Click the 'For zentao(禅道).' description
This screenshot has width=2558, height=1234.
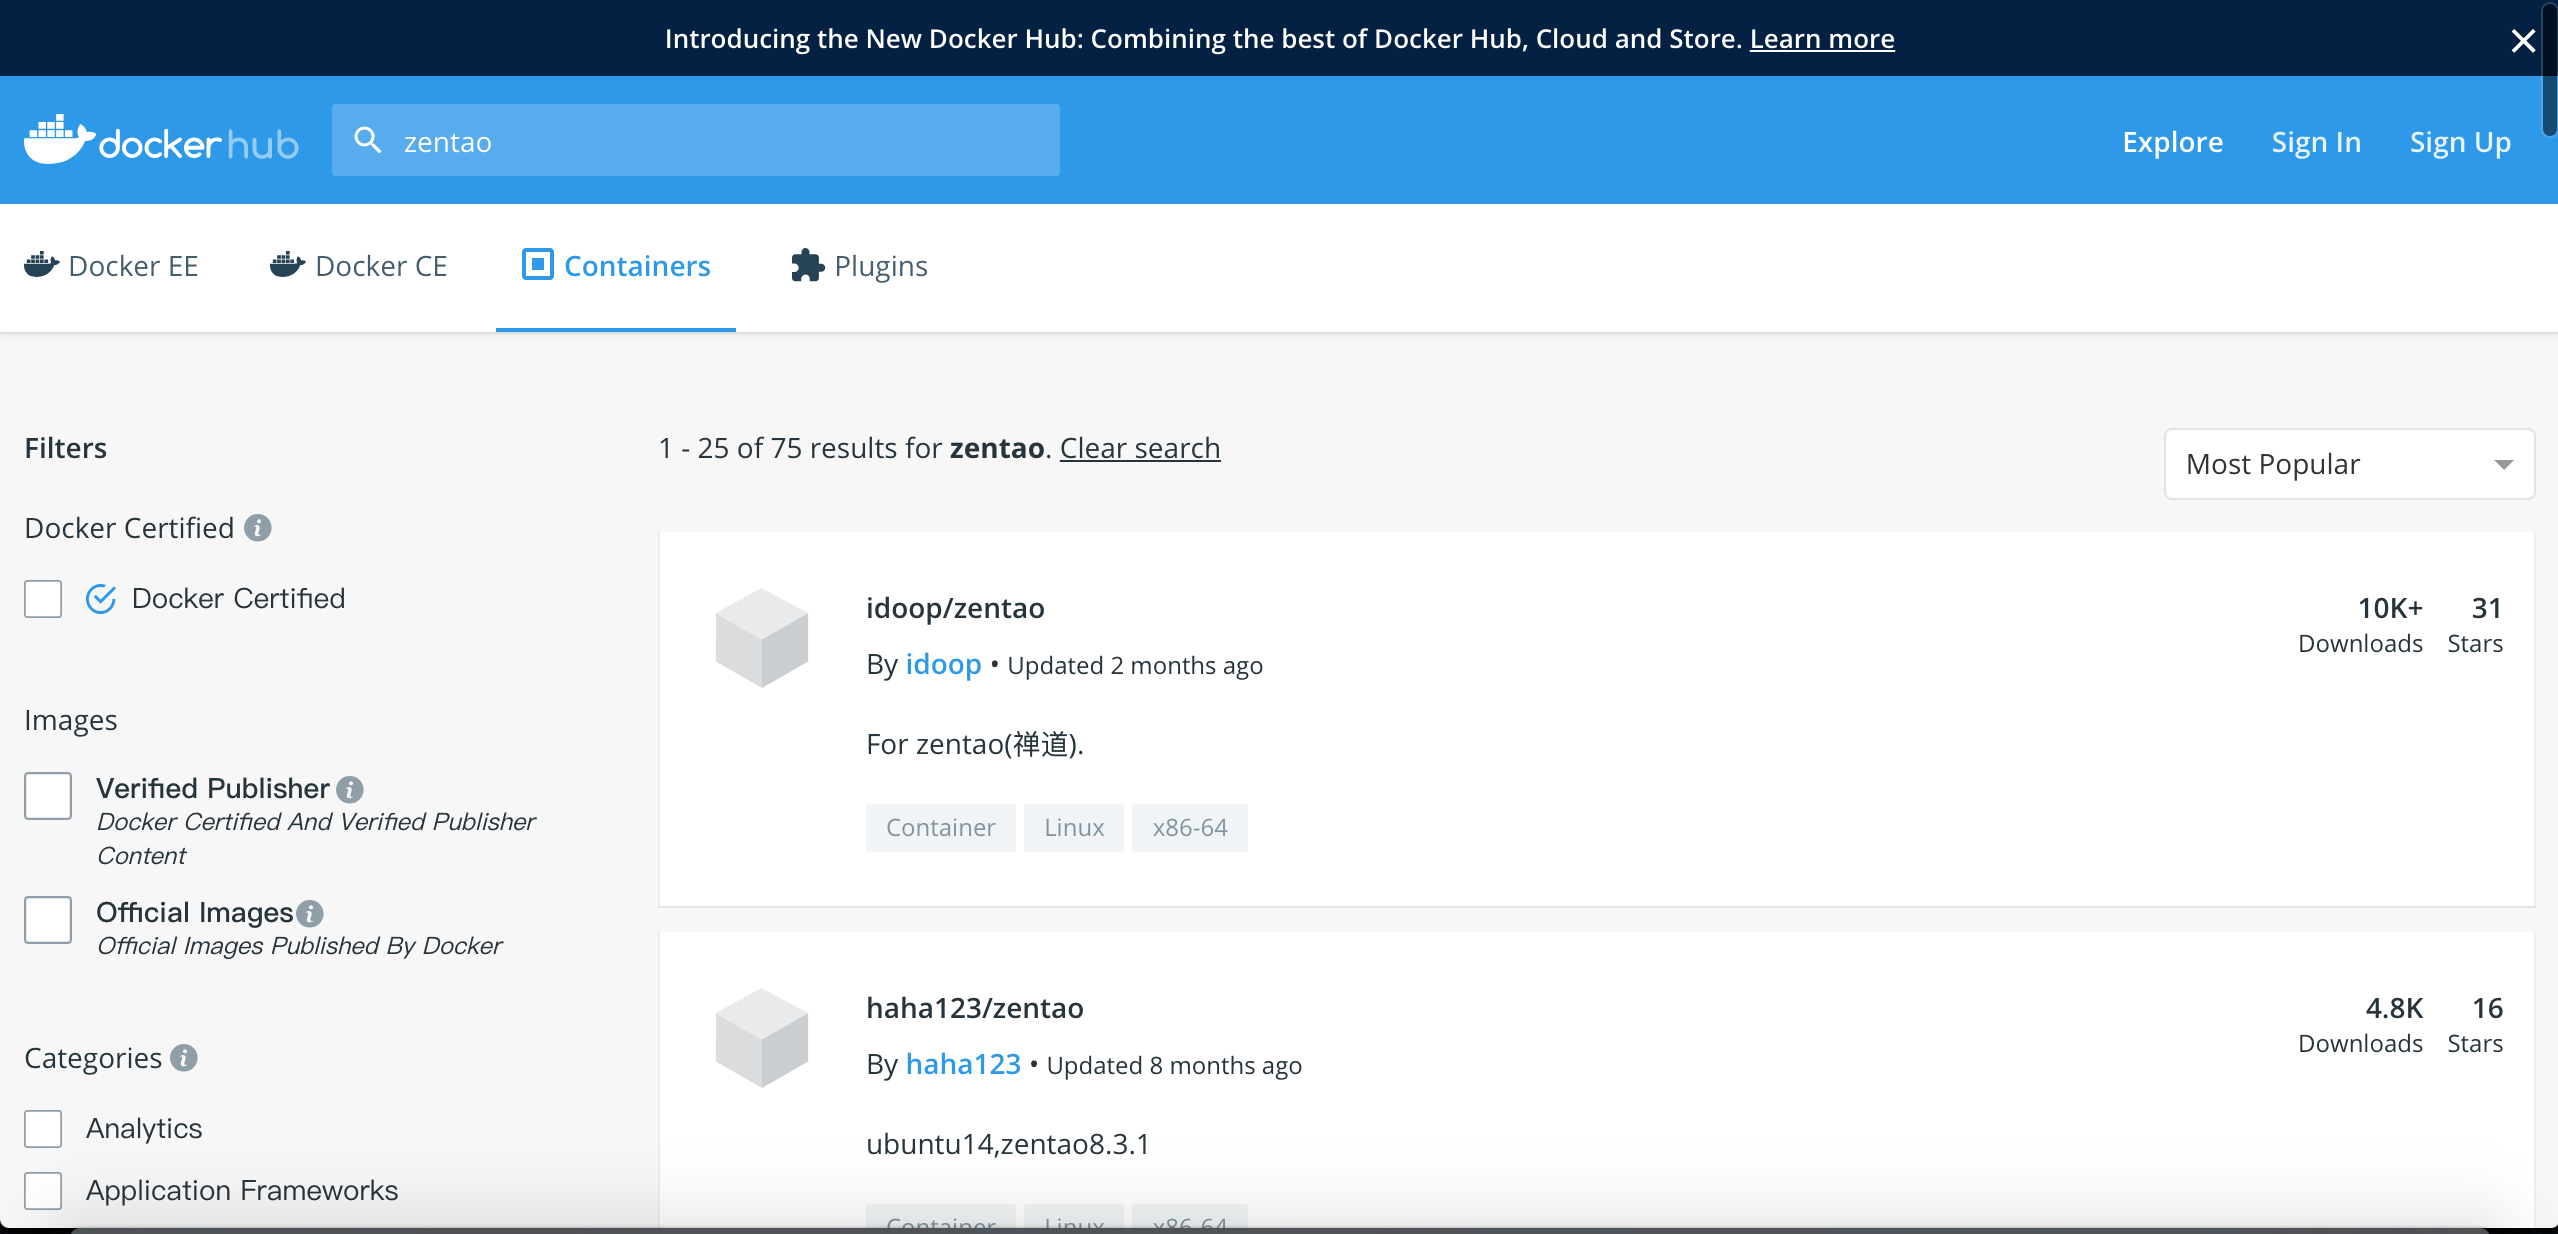pos(975,744)
